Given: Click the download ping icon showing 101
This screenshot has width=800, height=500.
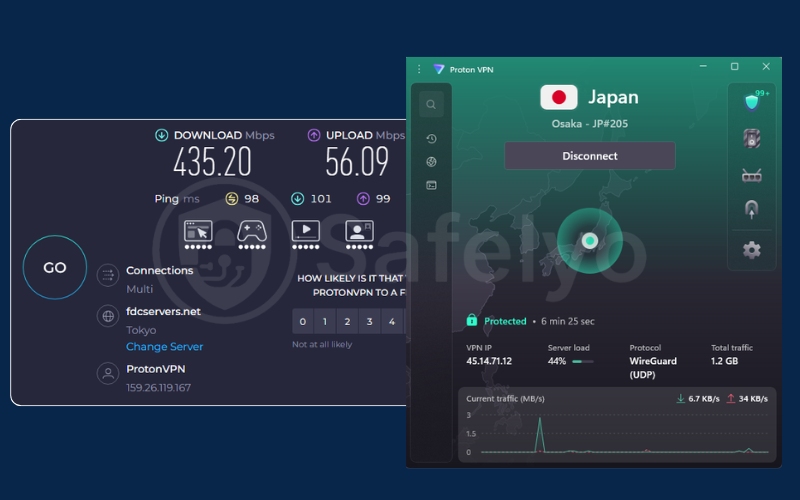Looking at the screenshot, I should coord(297,198).
